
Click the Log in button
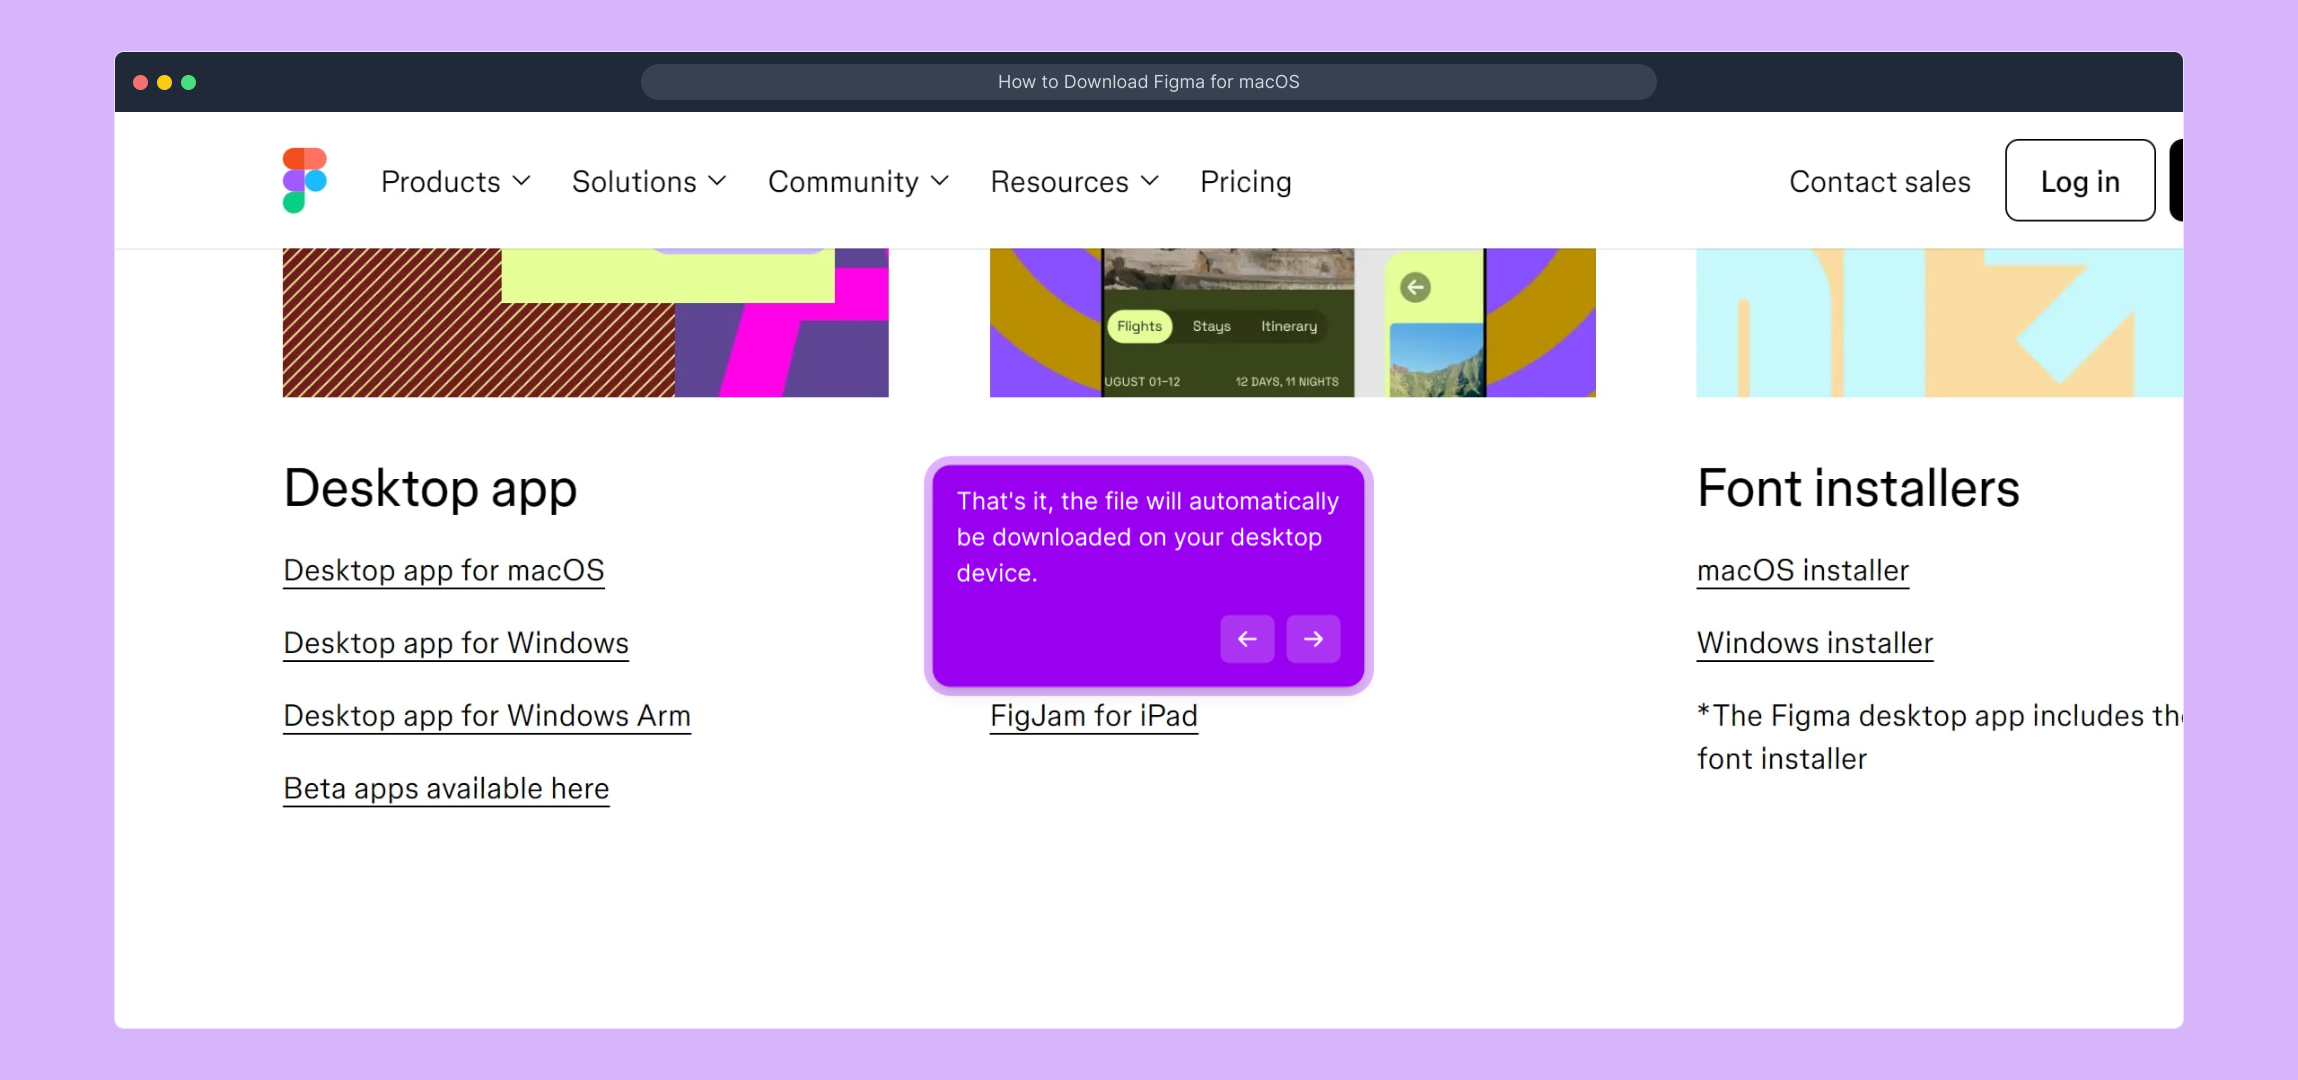(x=2079, y=181)
